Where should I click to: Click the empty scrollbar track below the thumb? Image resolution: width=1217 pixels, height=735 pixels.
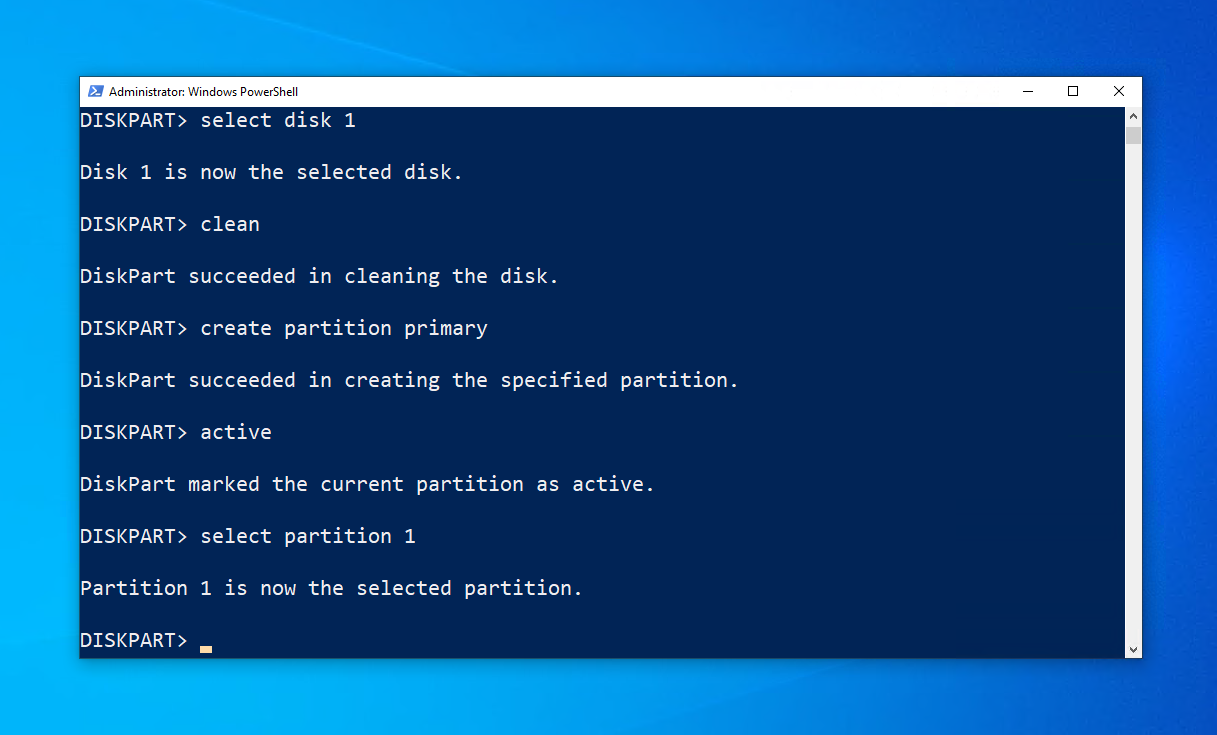[1133, 400]
